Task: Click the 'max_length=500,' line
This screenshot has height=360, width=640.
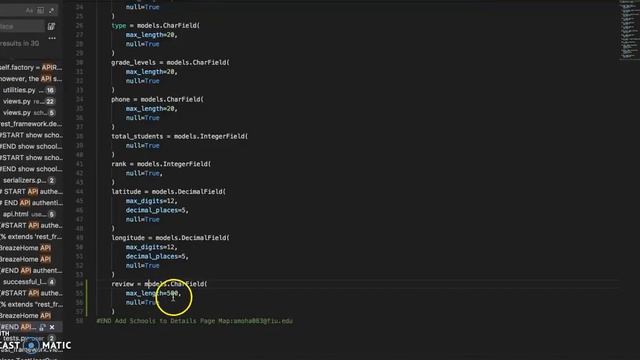Action: (x=153, y=293)
